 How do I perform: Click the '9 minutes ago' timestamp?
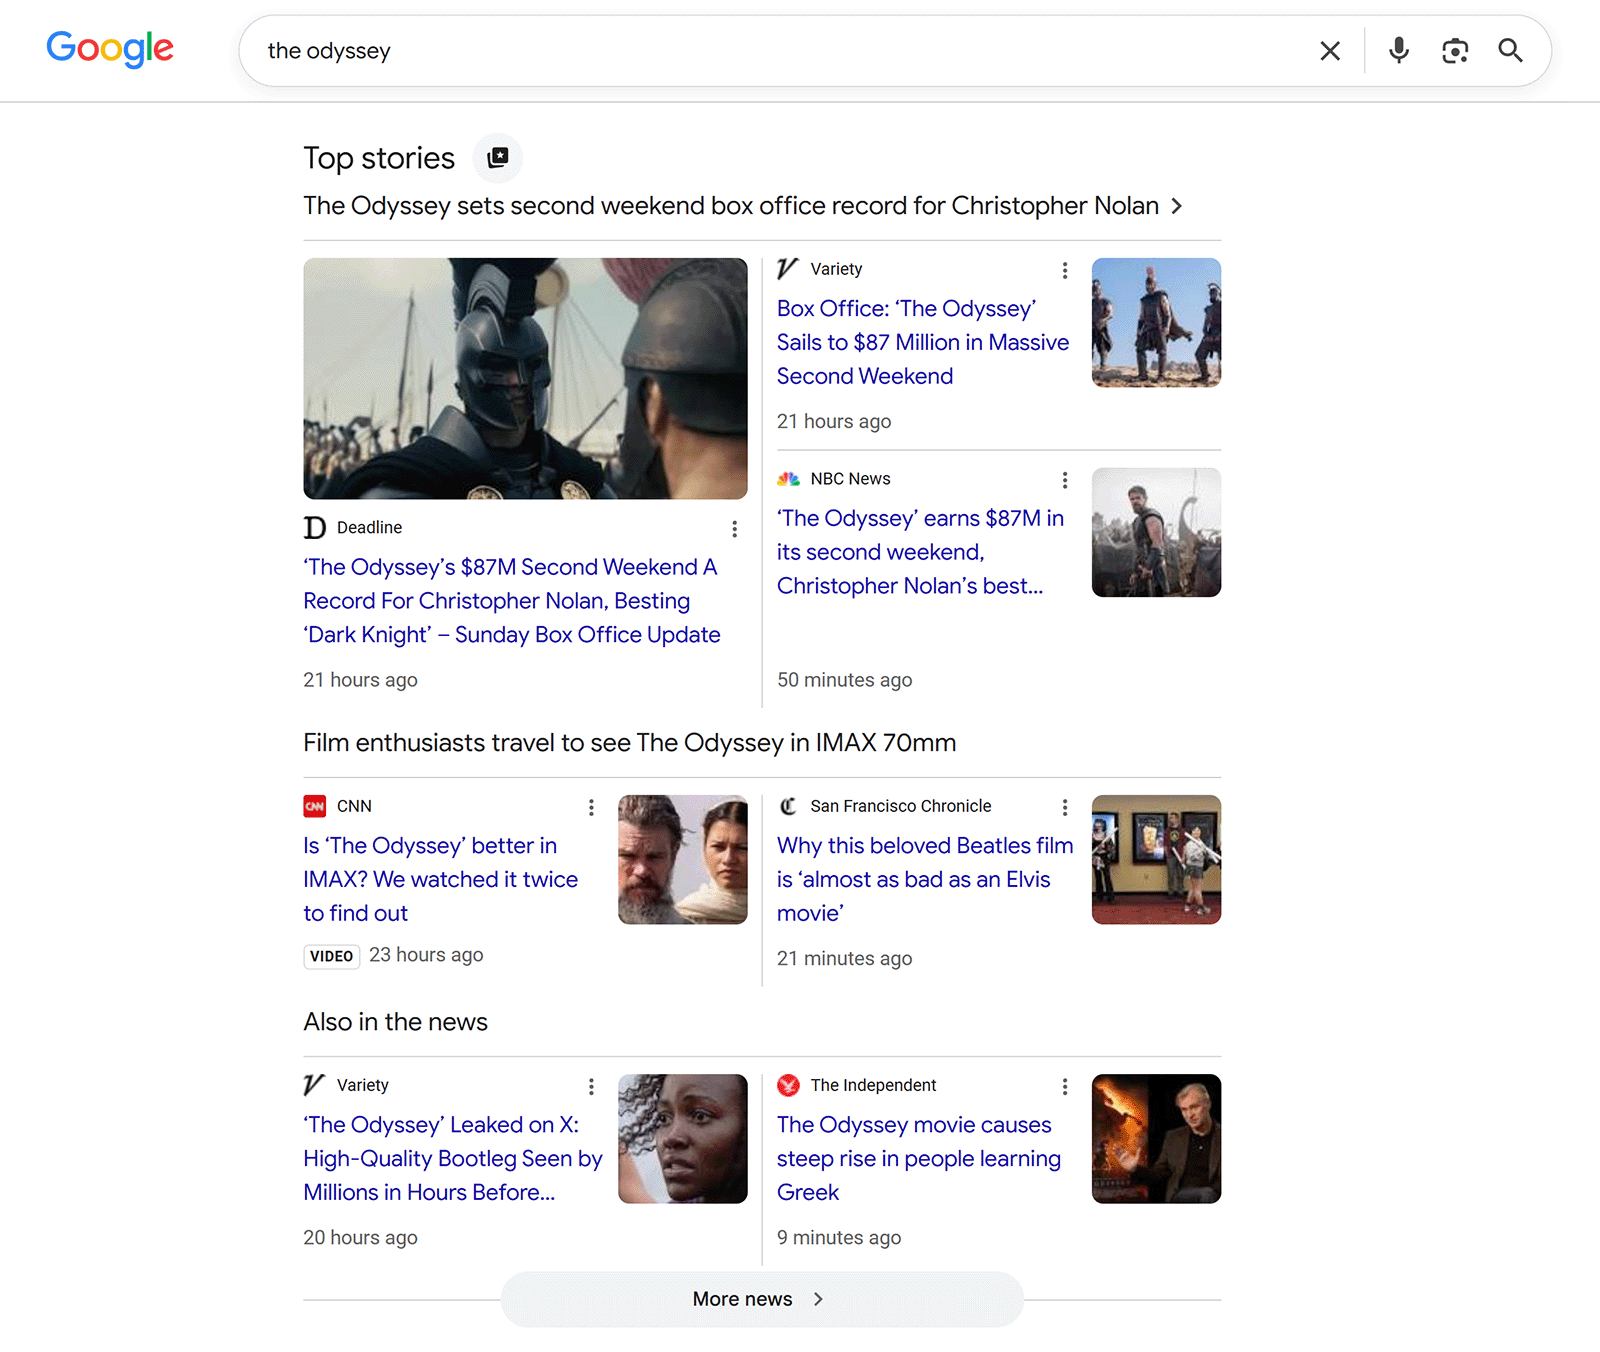coord(839,1238)
